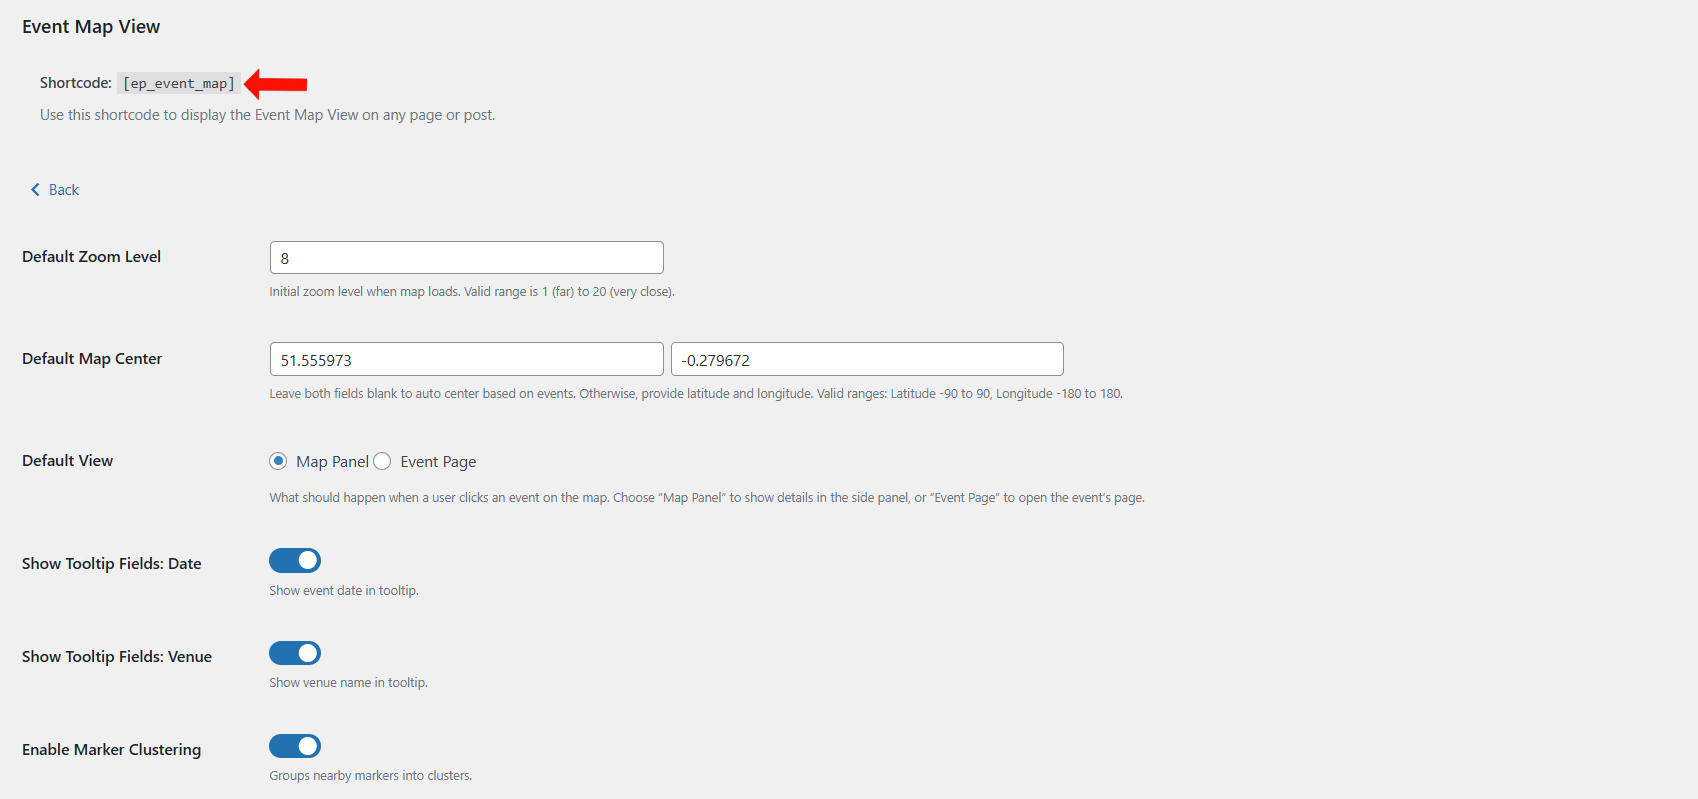This screenshot has width=1698, height=799.
Task: Click the Back chevron arrow icon
Action: coord(35,190)
